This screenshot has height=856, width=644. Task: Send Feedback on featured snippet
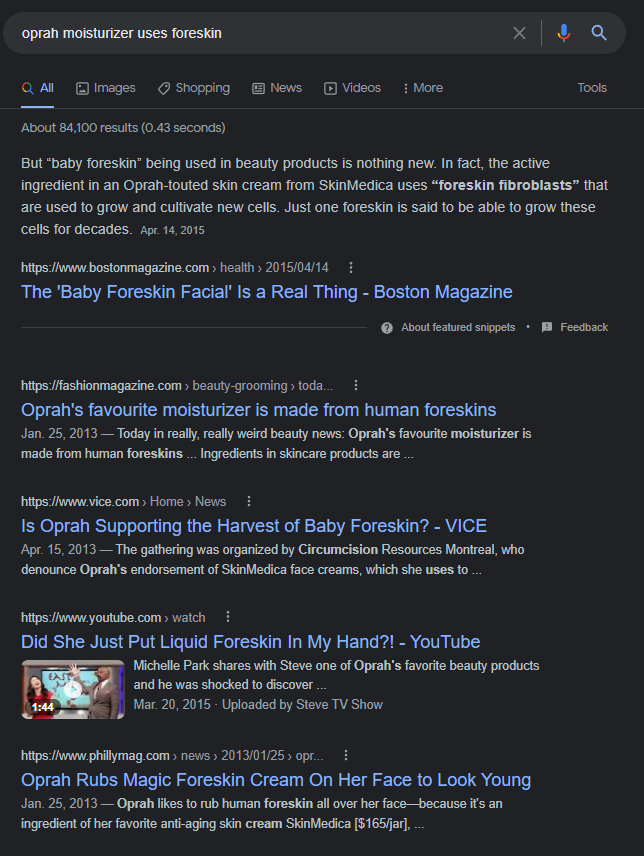pos(575,328)
